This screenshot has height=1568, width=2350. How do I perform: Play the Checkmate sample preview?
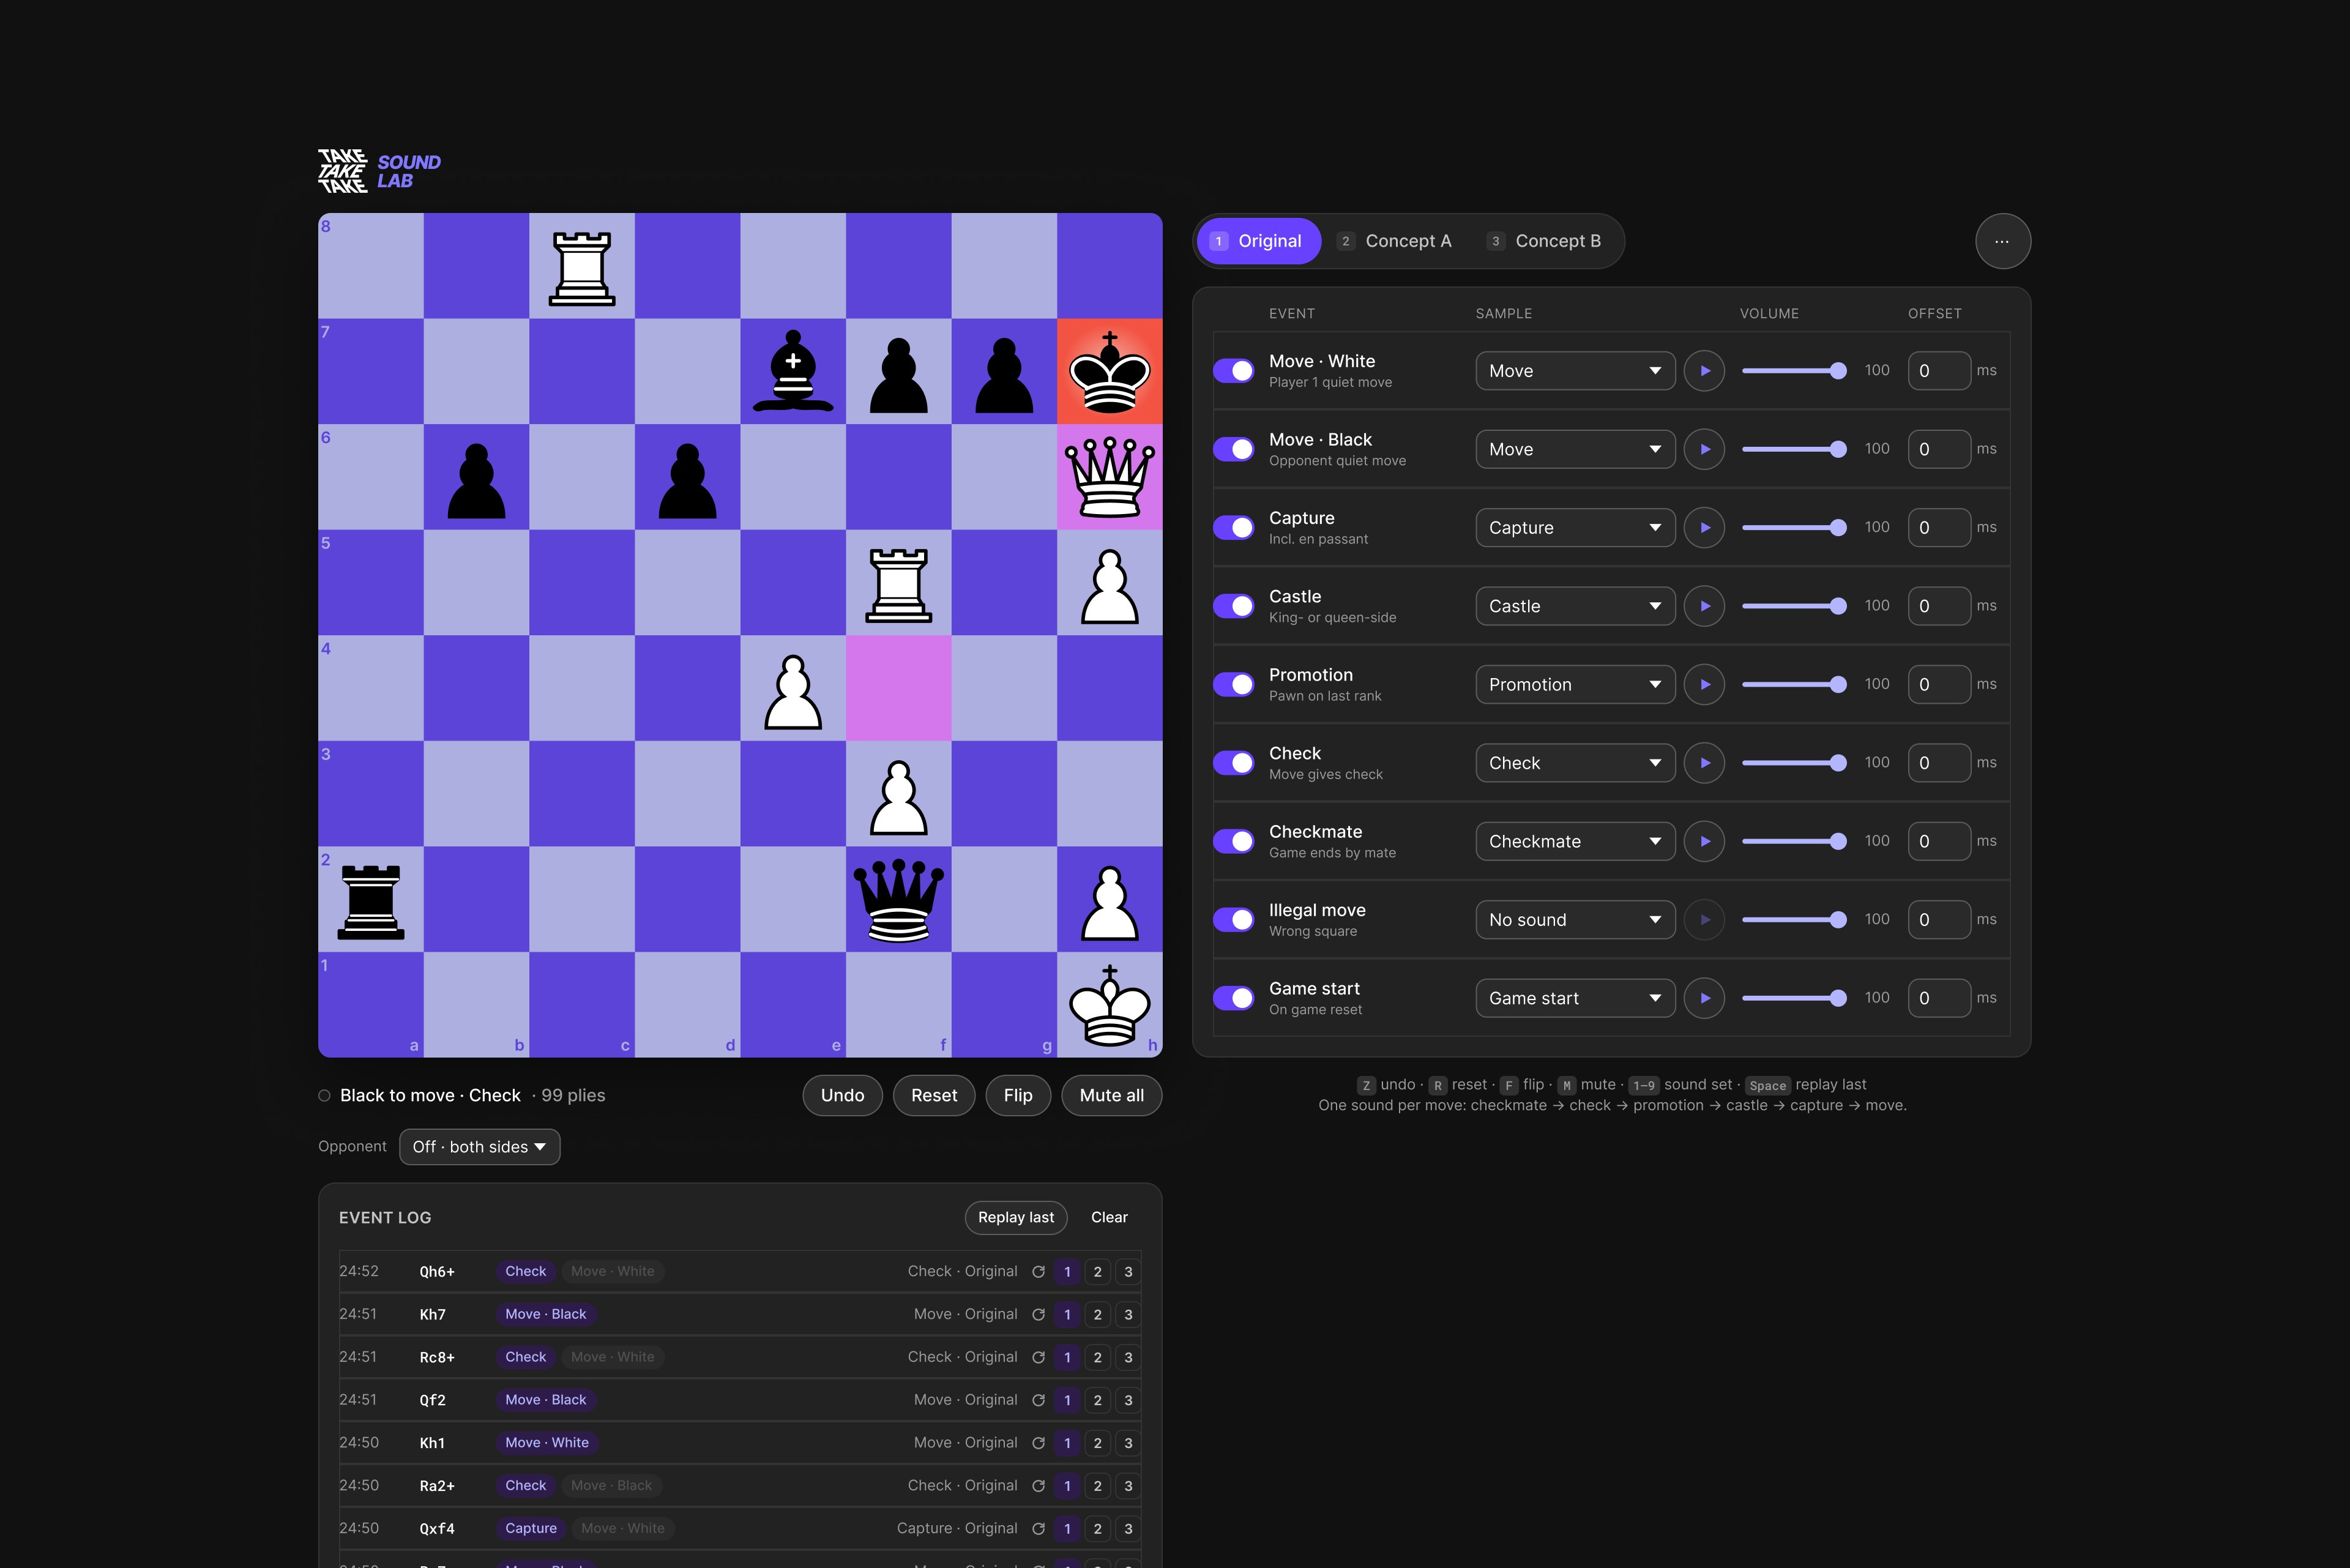pos(1704,841)
